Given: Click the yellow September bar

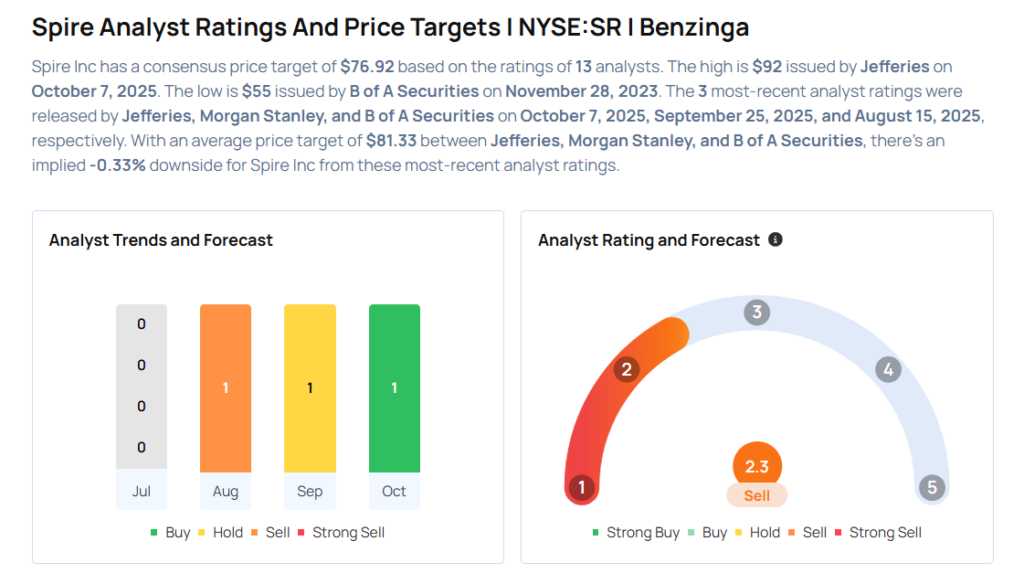Looking at the screenshot, I should (310, 388).
